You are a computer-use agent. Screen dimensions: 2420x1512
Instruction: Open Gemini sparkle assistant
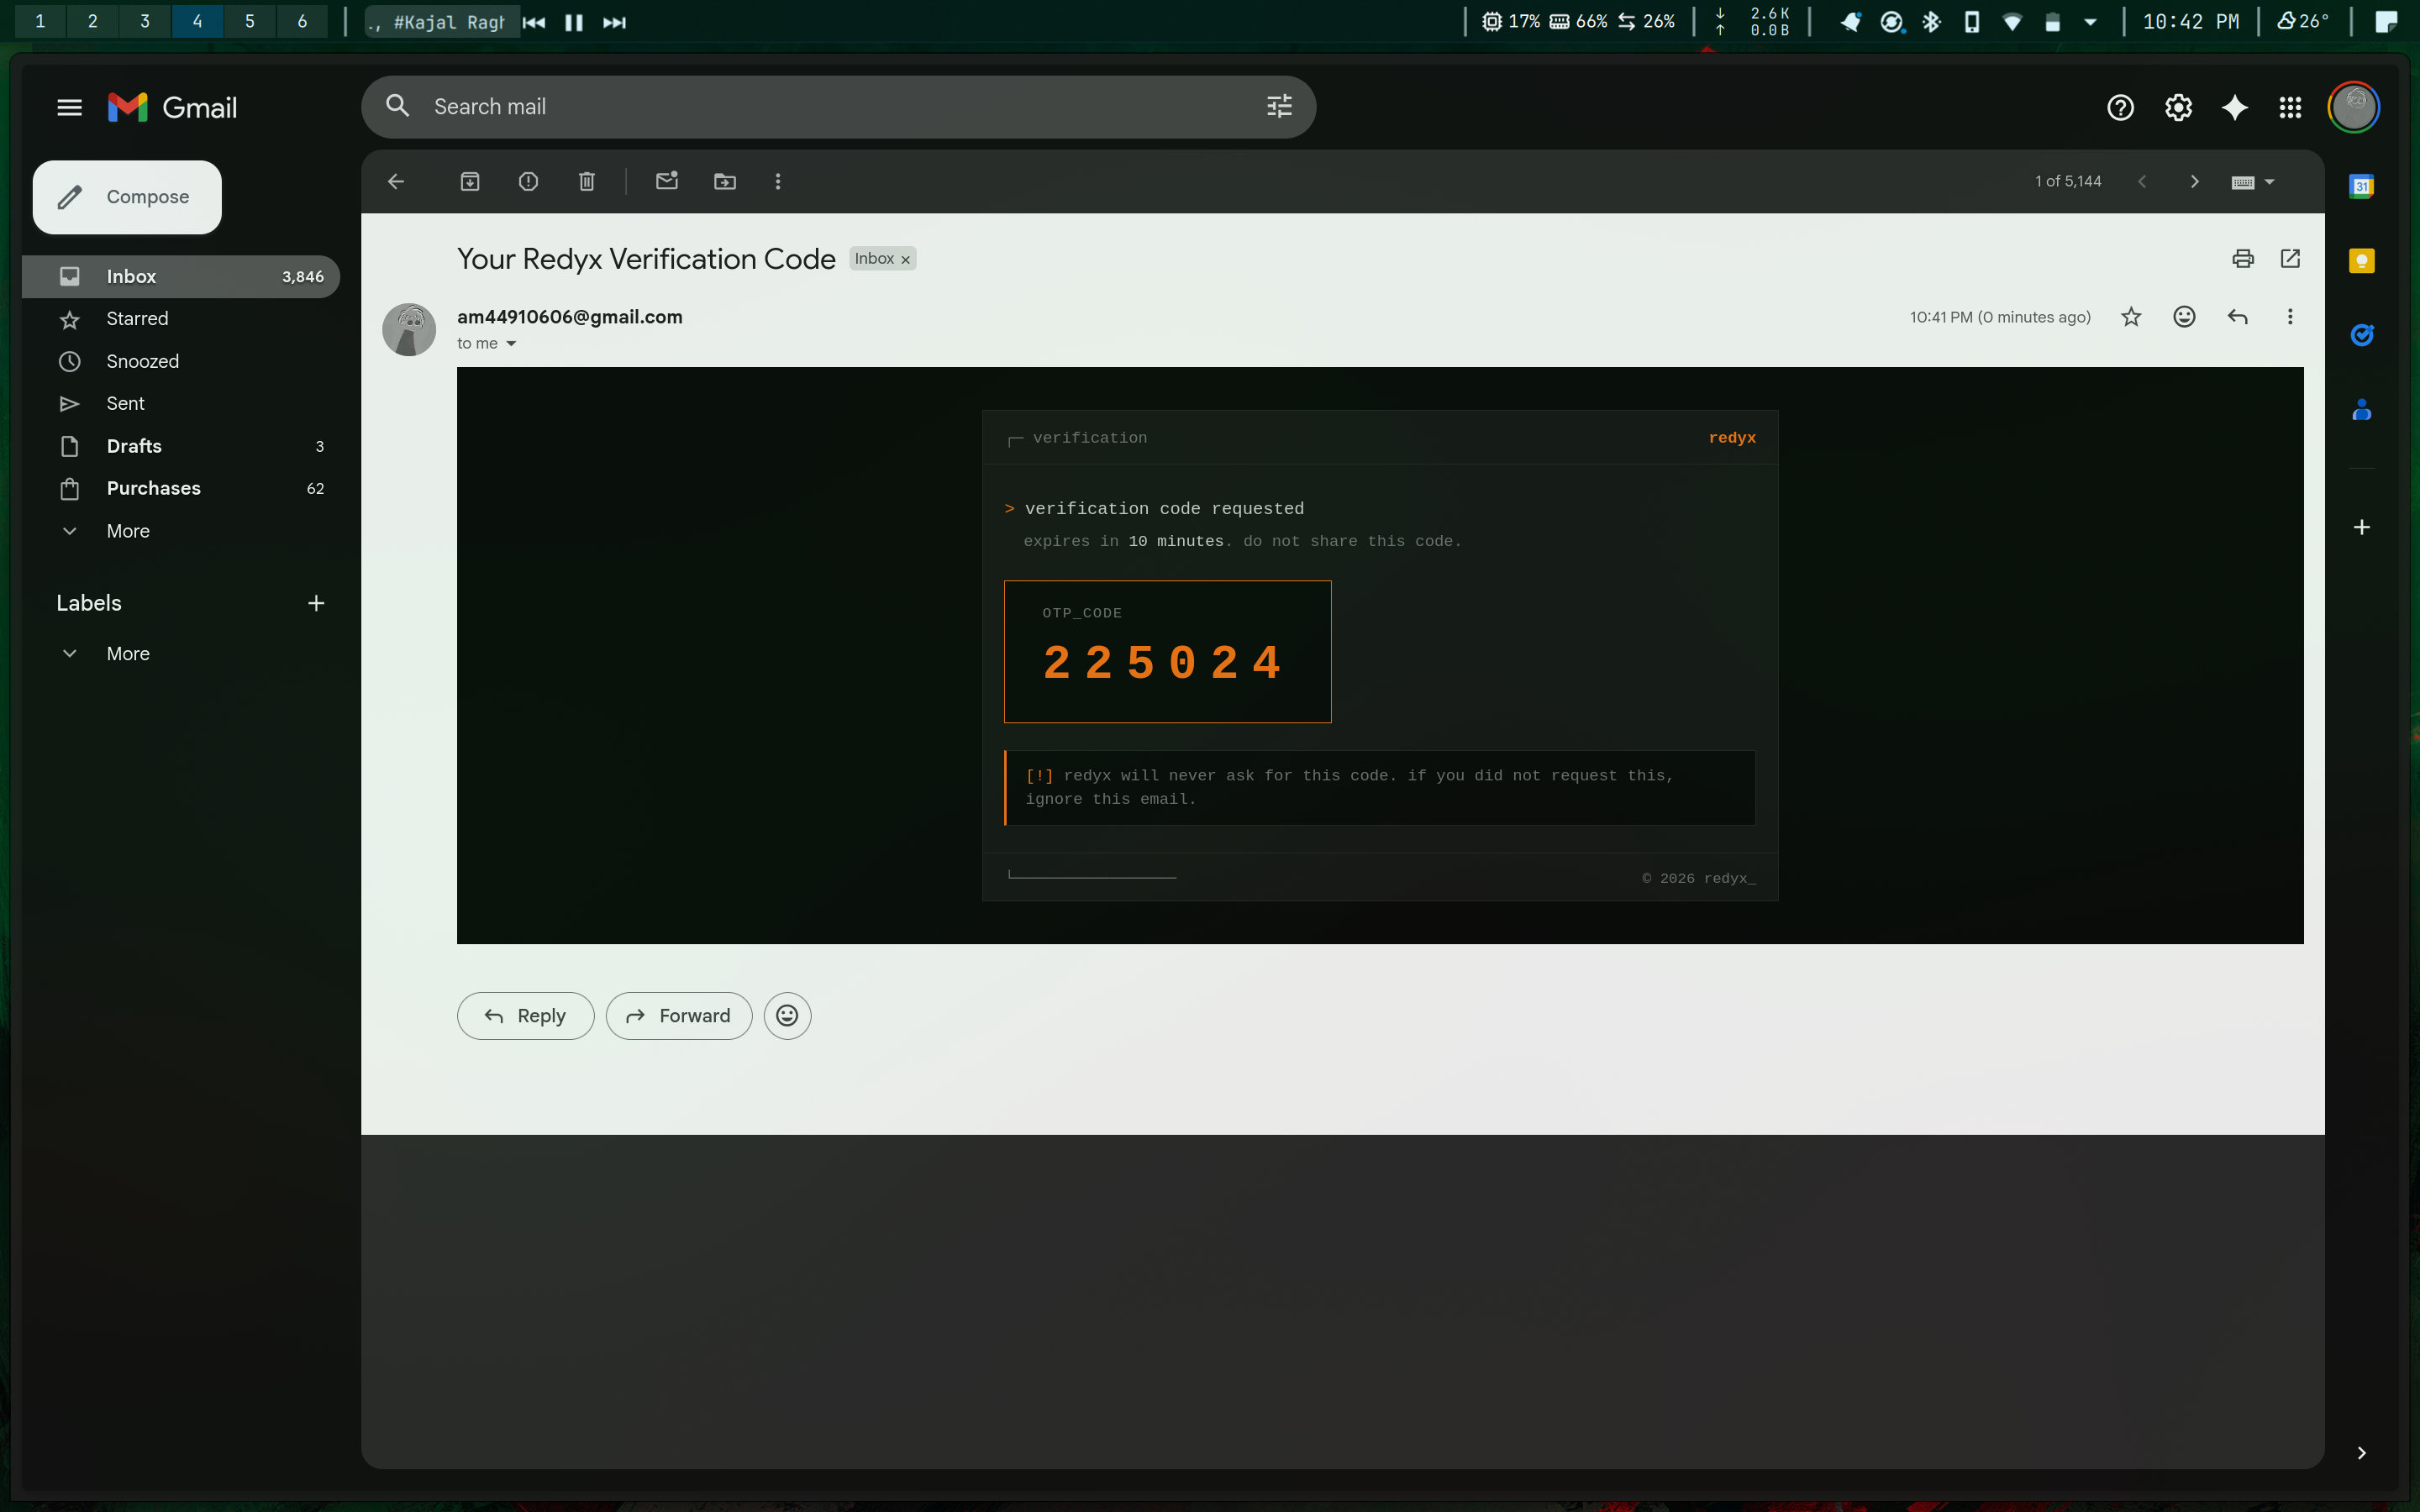tap(2234, 108)
